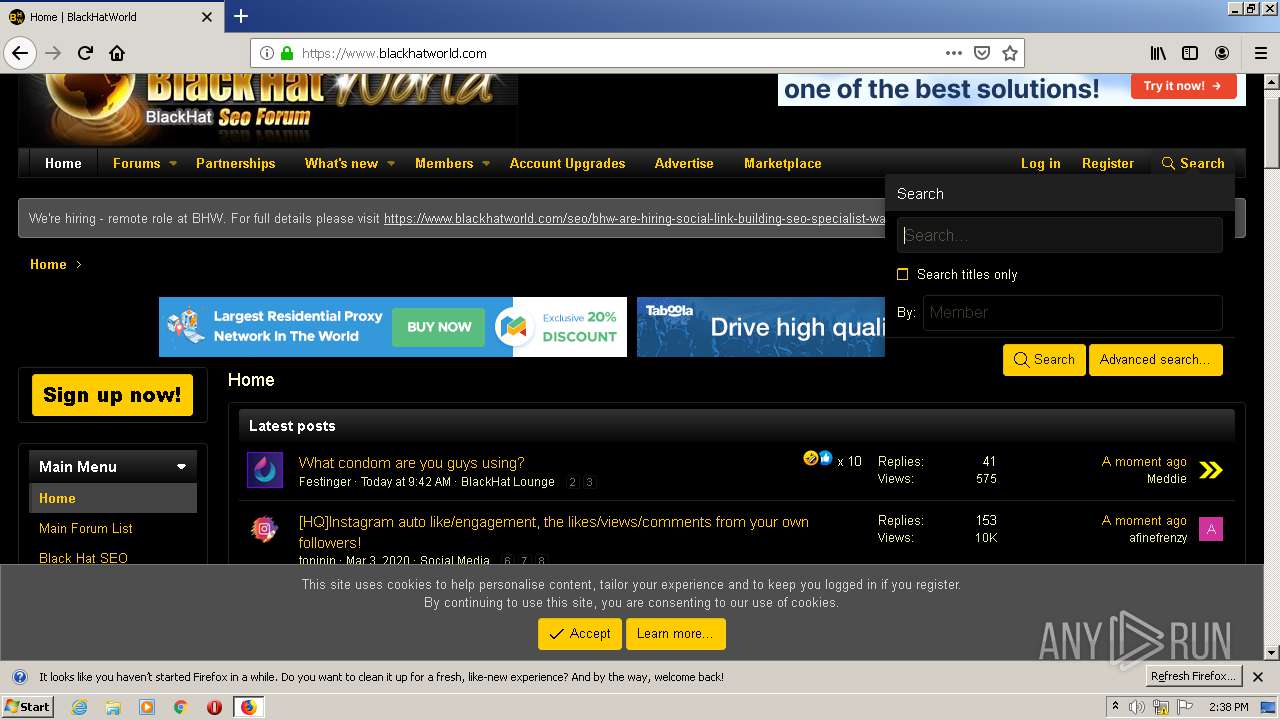Click the browser forward arrow

coord(53,53)
